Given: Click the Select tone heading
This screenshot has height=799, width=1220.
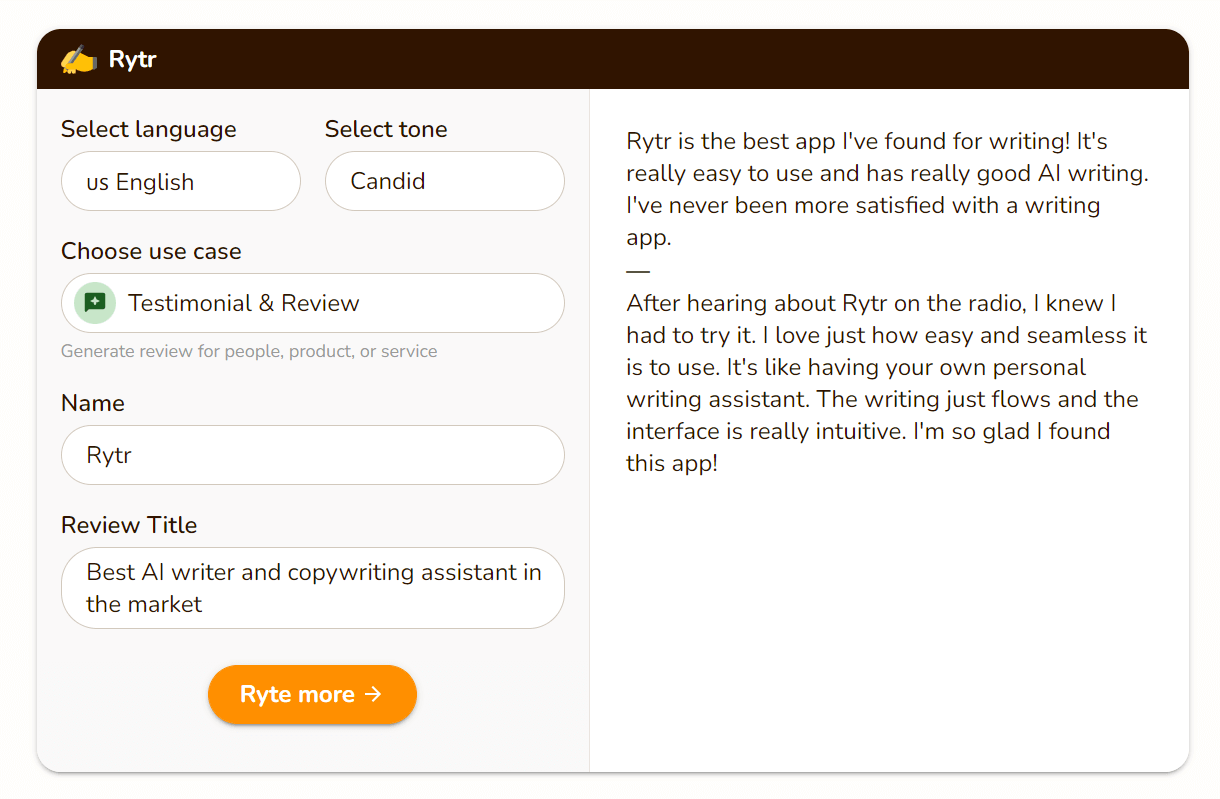Looking at the screenshot, I should point(386,129).
